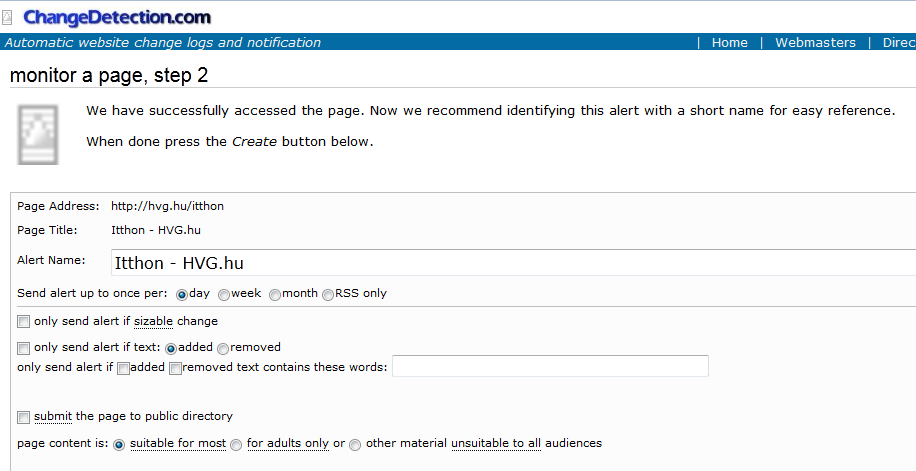Select the day alert frequency
The width and height of the screenshot is (916, 471).
(x=182, y=295)
